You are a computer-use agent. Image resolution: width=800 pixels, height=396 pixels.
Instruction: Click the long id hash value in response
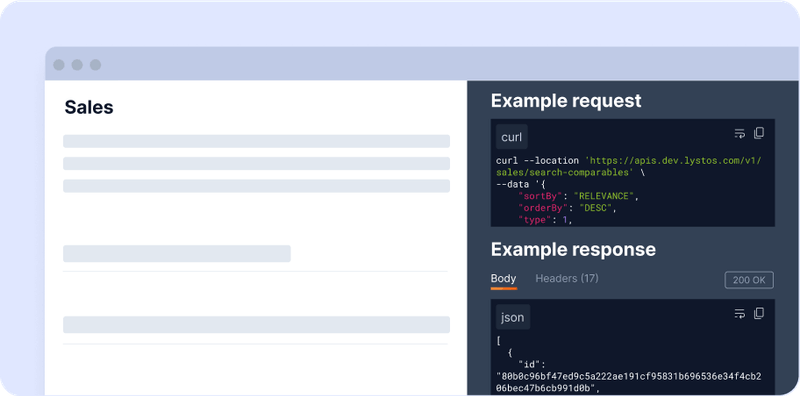coord(629,382)
